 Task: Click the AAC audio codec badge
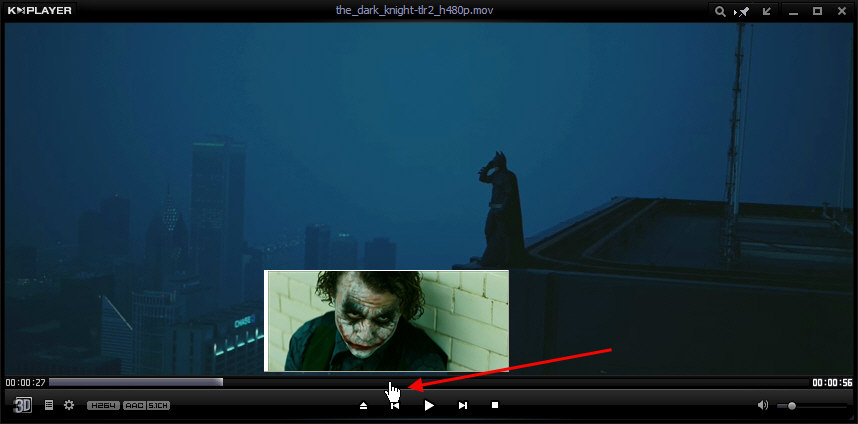tap(134, 405)
